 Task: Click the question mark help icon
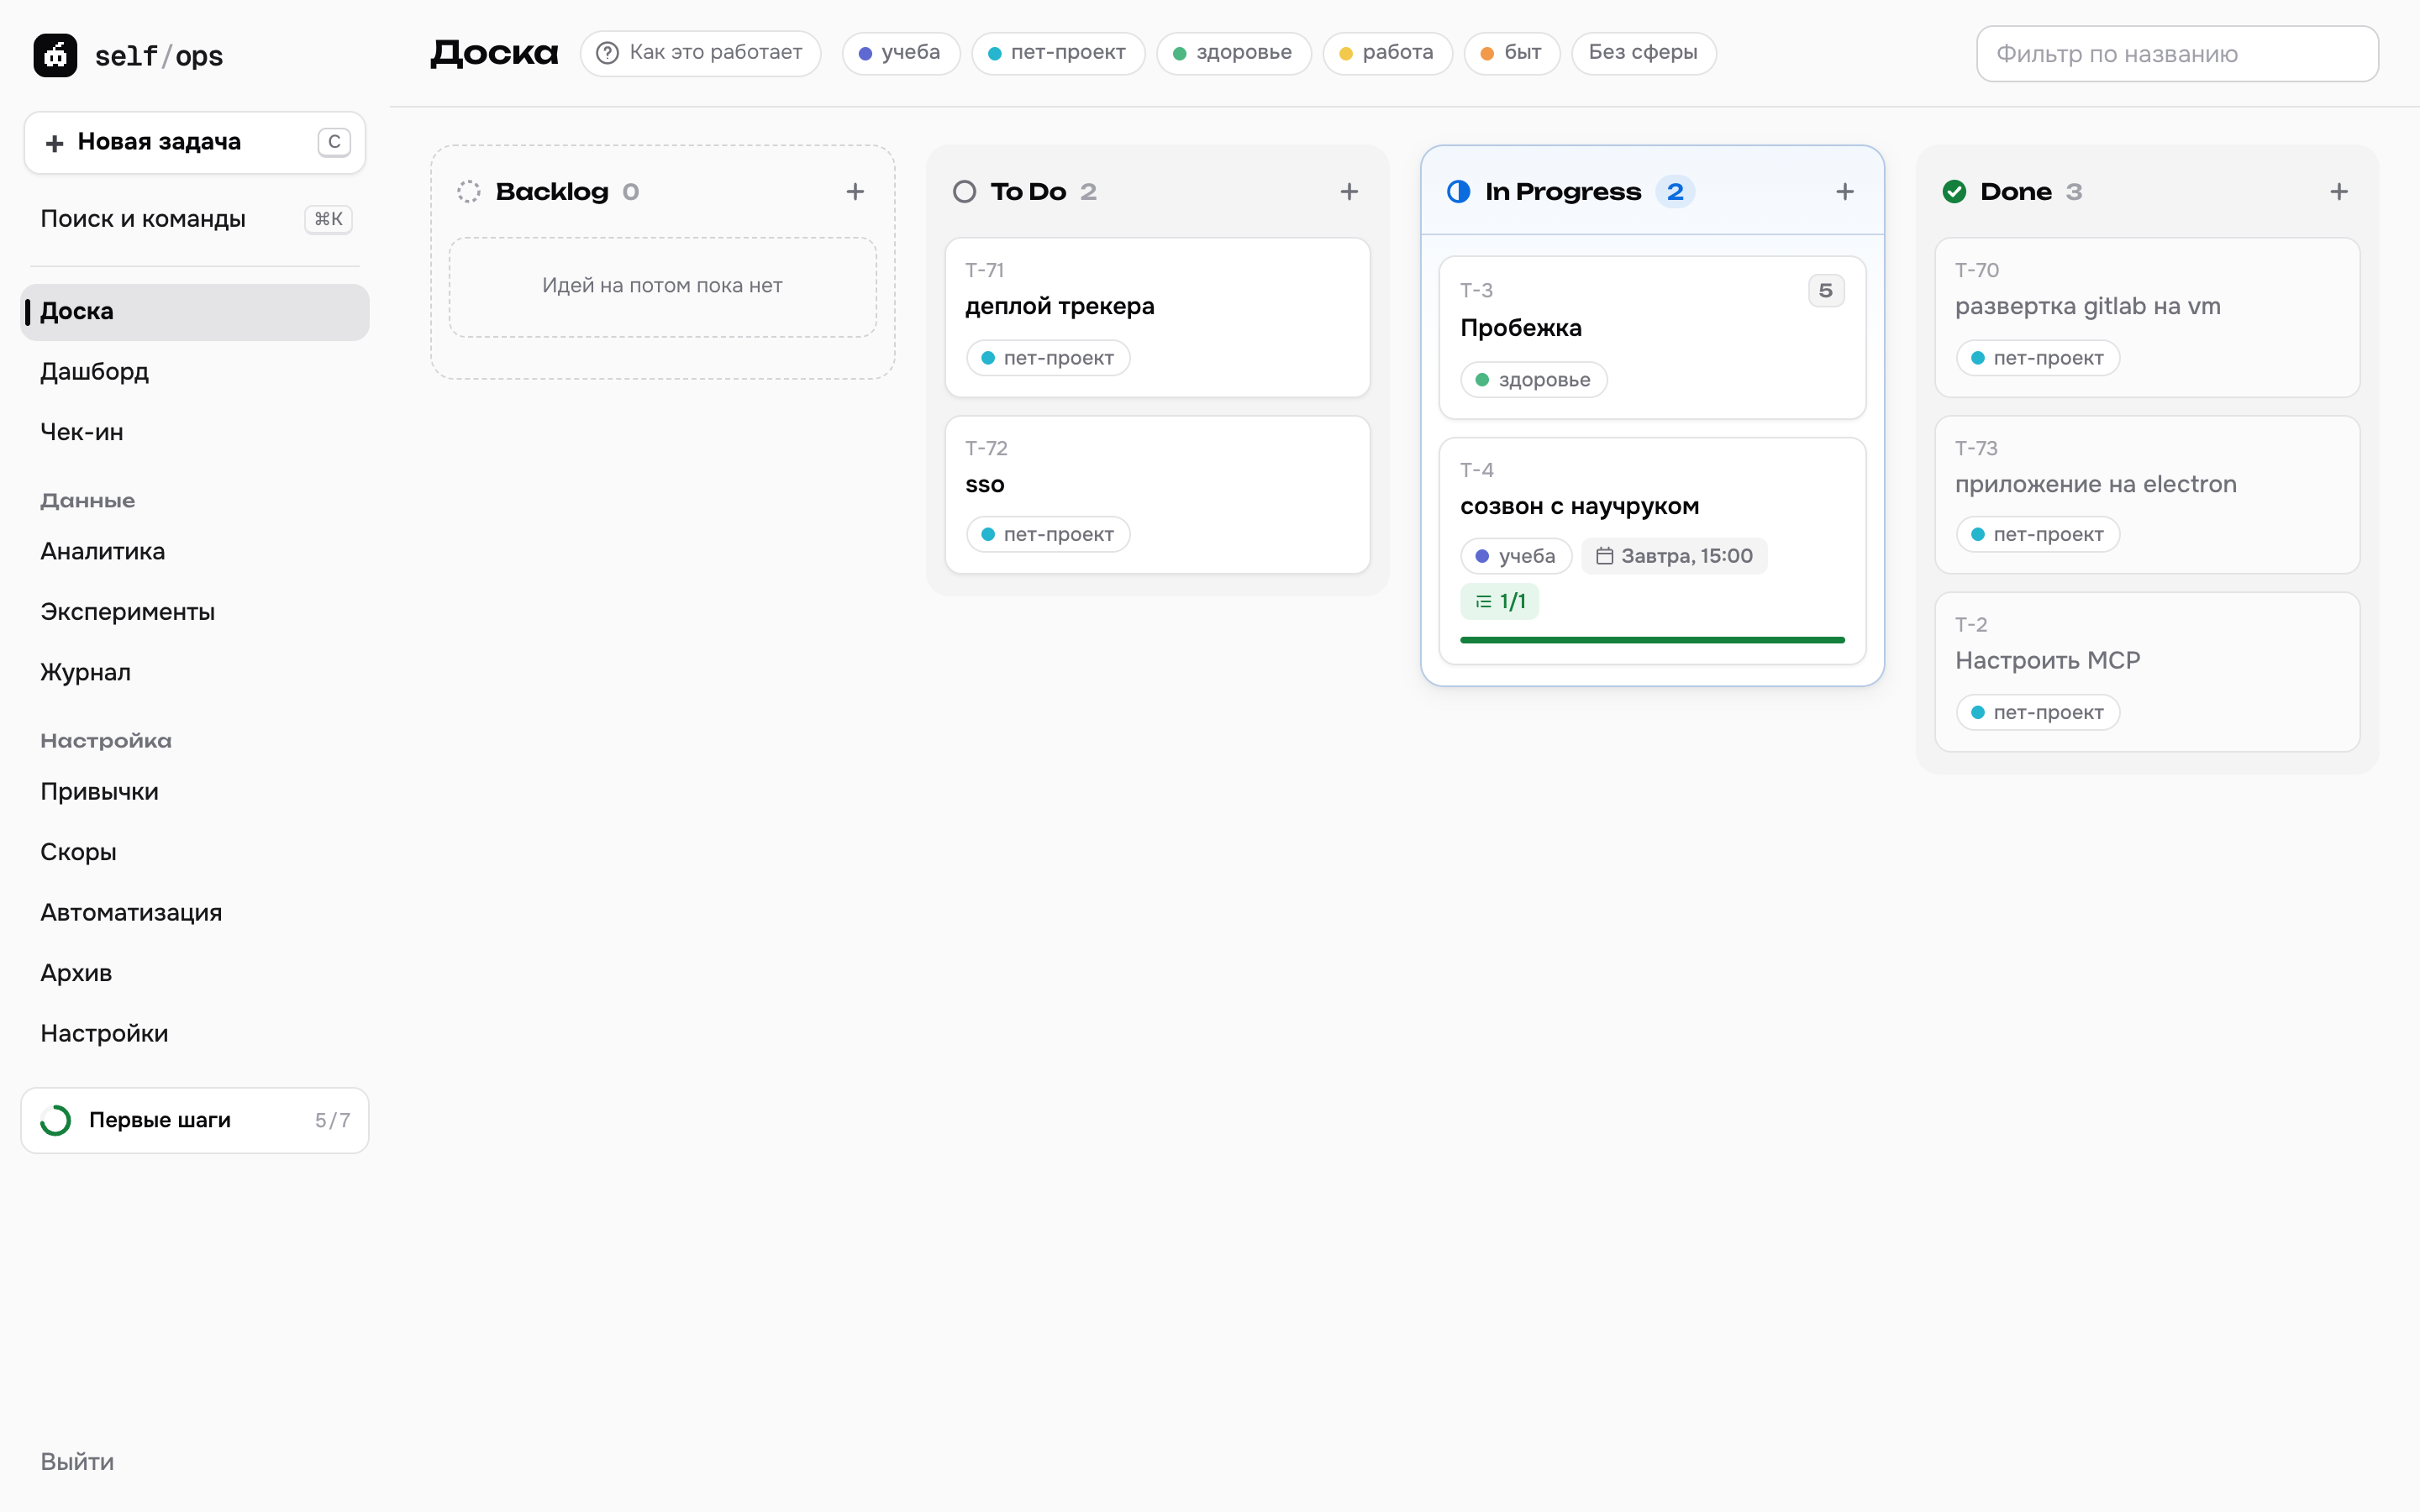point(607,53)
